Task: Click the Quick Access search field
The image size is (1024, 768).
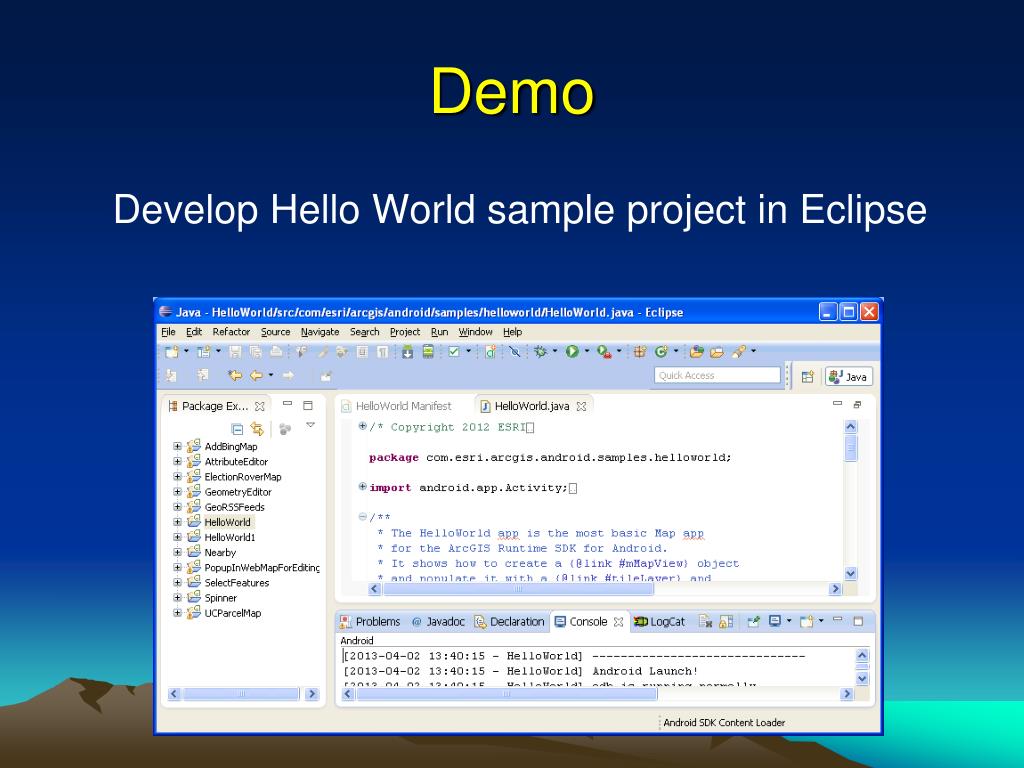Action: click(x=717, y=376)
